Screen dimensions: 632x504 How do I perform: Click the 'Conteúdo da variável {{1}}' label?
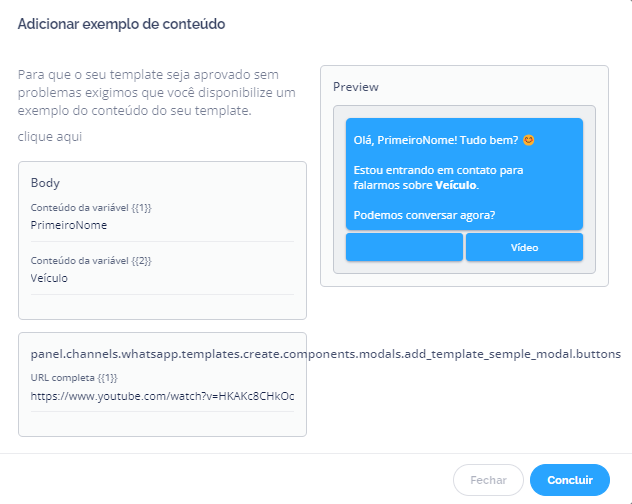click(x=91, y=208)
